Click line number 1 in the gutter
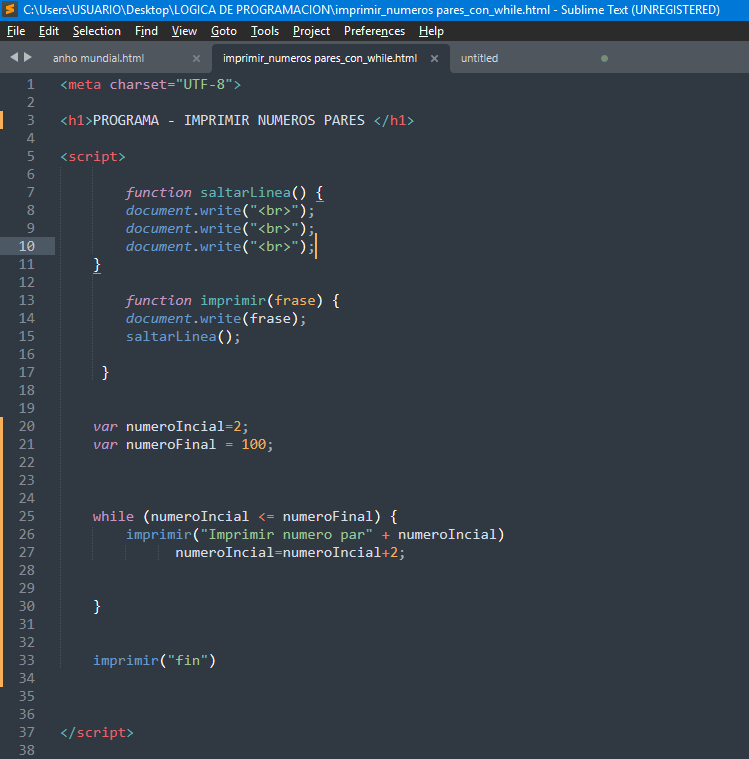The width and height of the screenshot is (749, 759). (x=31, y=84)
